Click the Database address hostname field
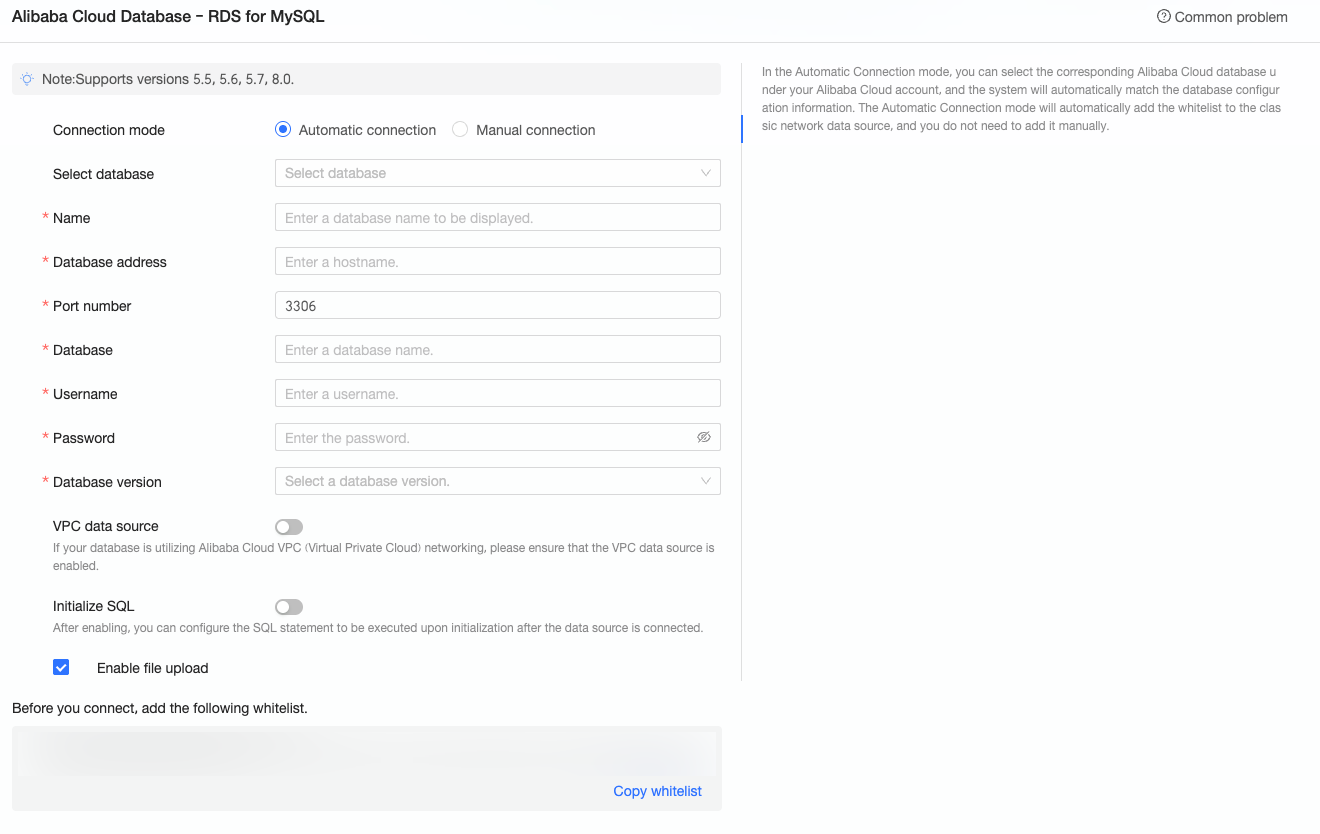The width and height of the screenshot is (1320, 834). click(497, 262)
